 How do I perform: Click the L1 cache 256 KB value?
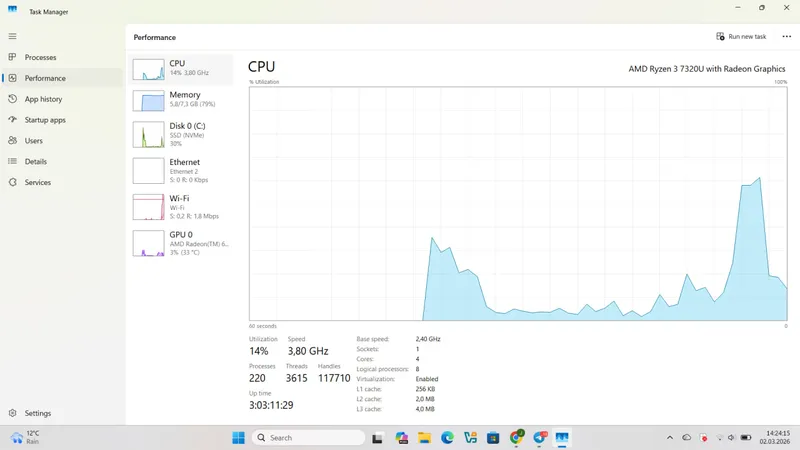[425, 389]
